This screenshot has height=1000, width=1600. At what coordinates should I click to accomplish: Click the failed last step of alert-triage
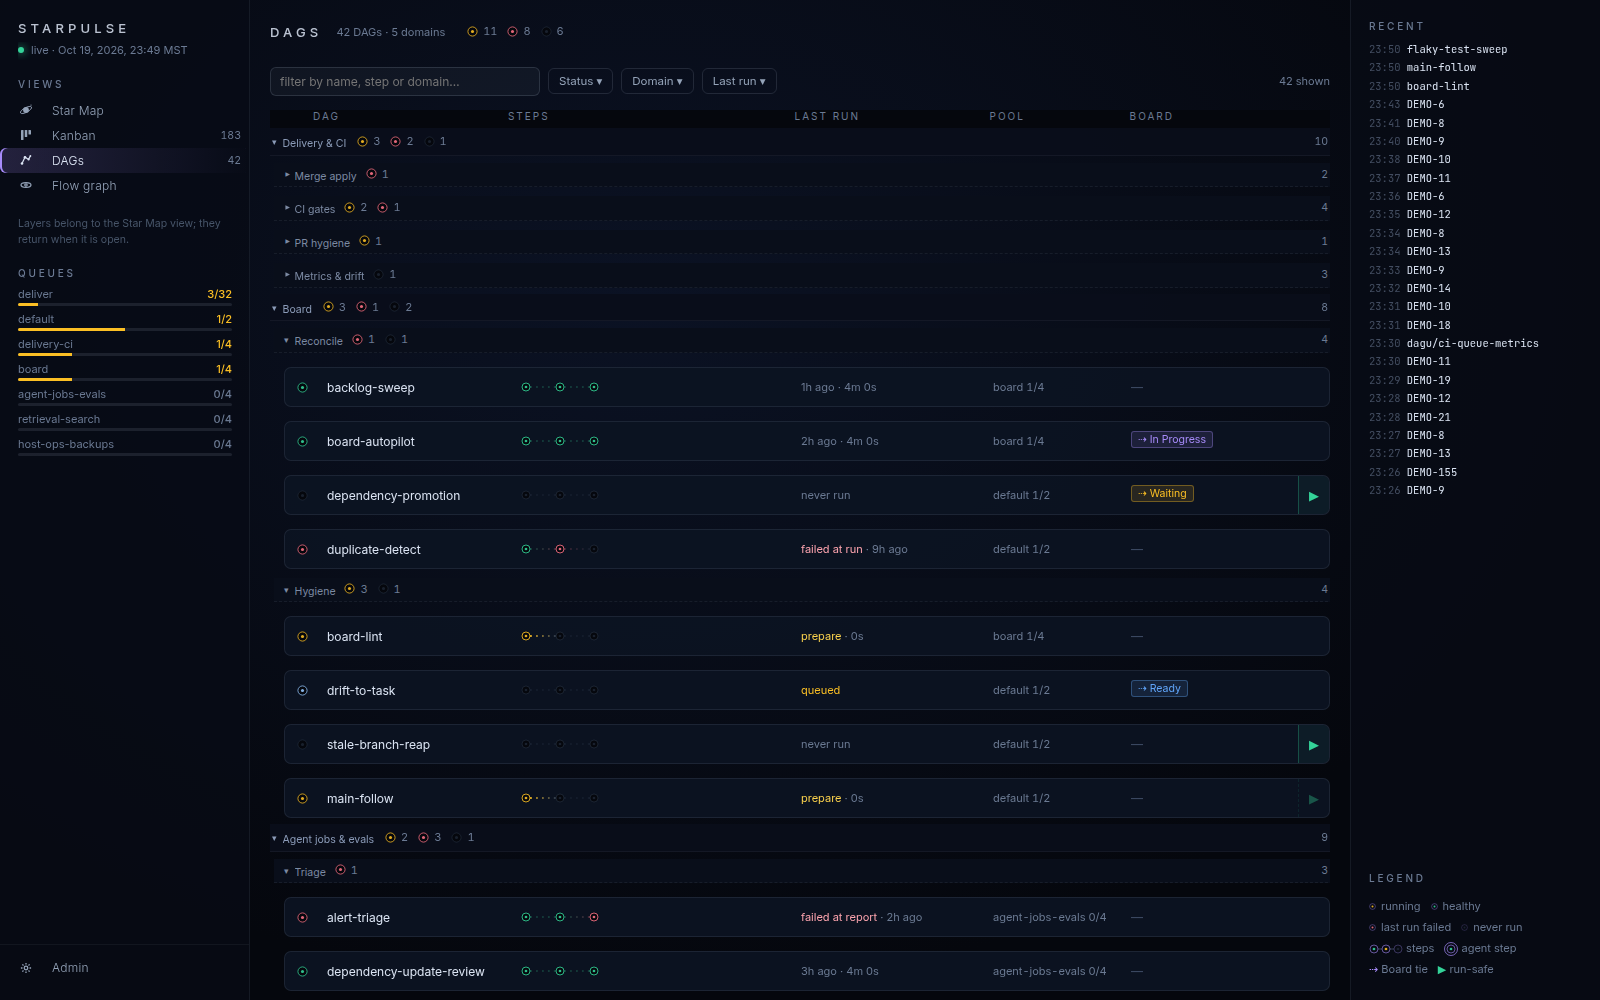click(594, 917)
